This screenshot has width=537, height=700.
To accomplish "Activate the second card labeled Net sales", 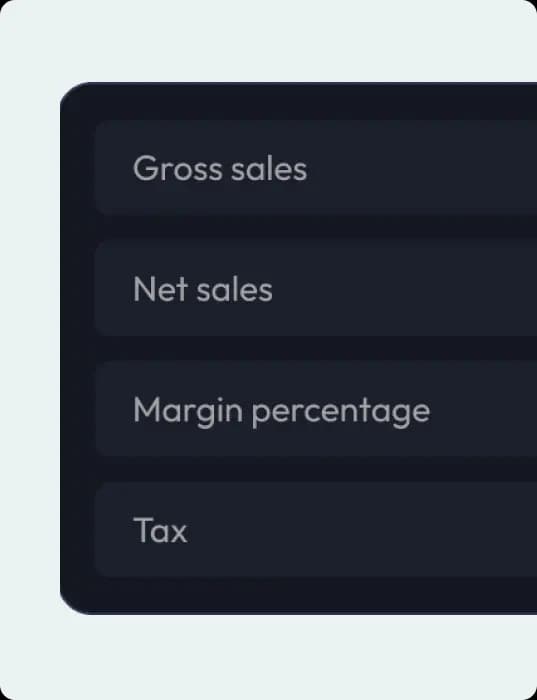I will pos(316,288).
